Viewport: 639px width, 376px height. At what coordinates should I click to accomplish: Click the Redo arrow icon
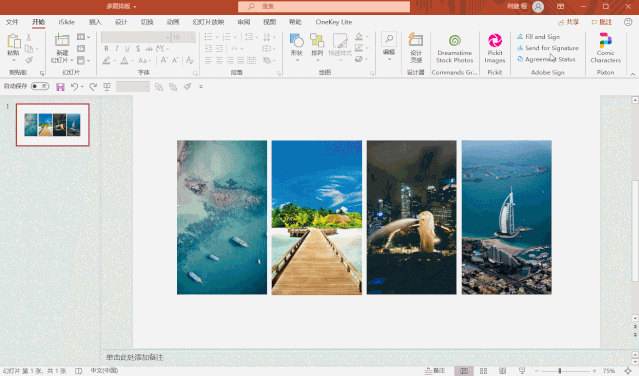pos(93,87)
